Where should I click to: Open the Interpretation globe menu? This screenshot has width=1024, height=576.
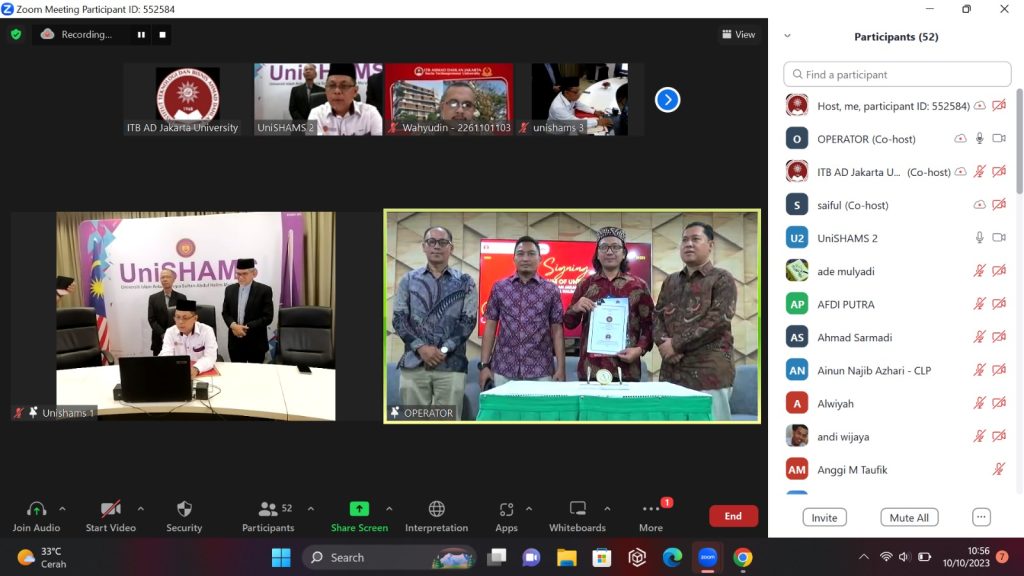click(x=436, y=516)
